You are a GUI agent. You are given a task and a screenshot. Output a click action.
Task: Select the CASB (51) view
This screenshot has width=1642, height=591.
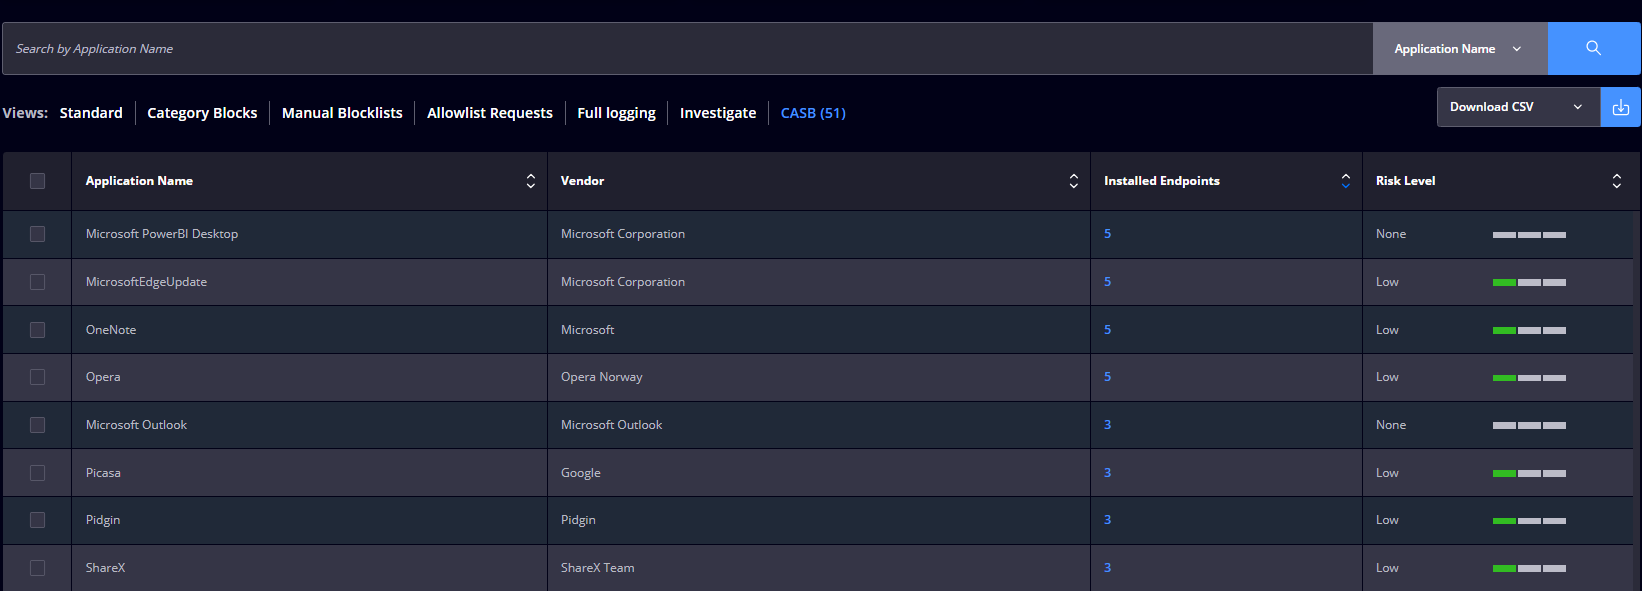pyautogui.click(x=813, y=113)
